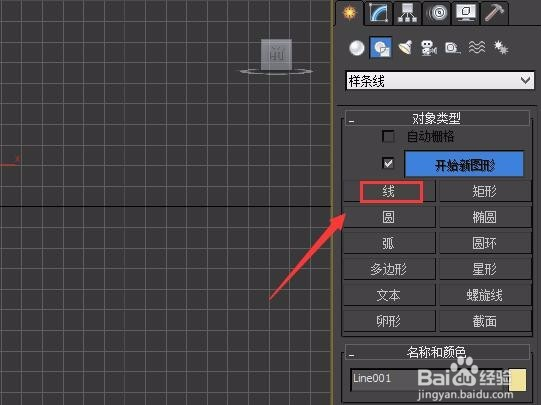Viewport: 541px width, 405px height.
Task: Select the Shapes category icon
Action: click(x=381, y=48)
